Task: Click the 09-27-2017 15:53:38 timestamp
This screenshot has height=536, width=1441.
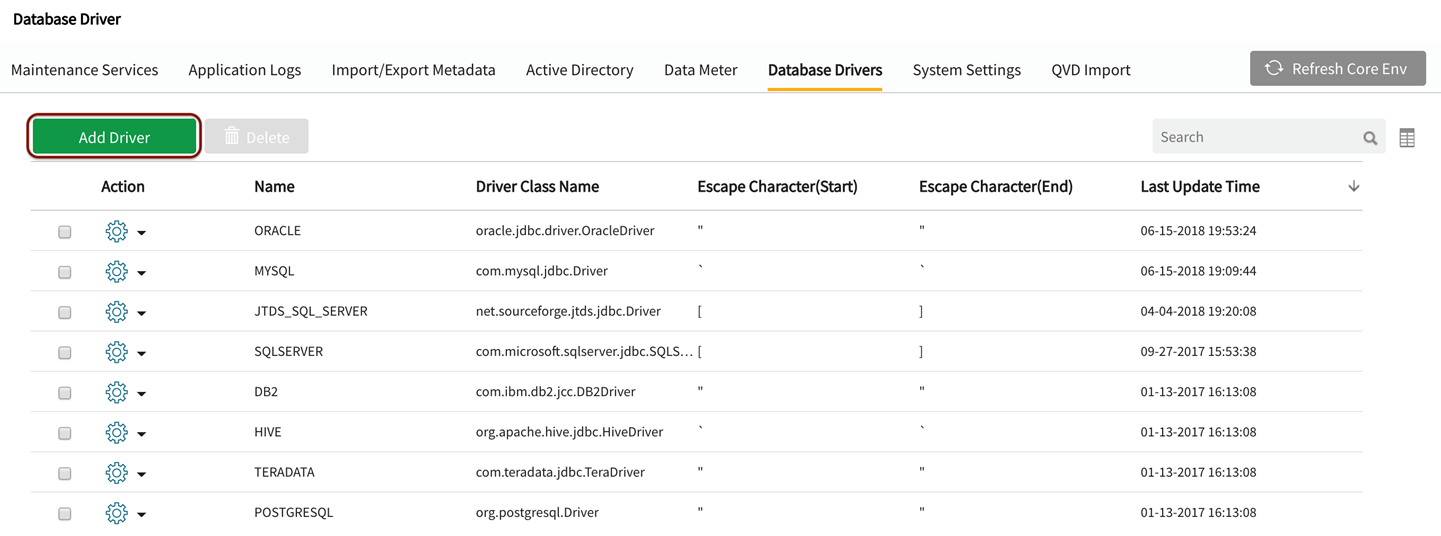Action: (x=1198, y=351)
